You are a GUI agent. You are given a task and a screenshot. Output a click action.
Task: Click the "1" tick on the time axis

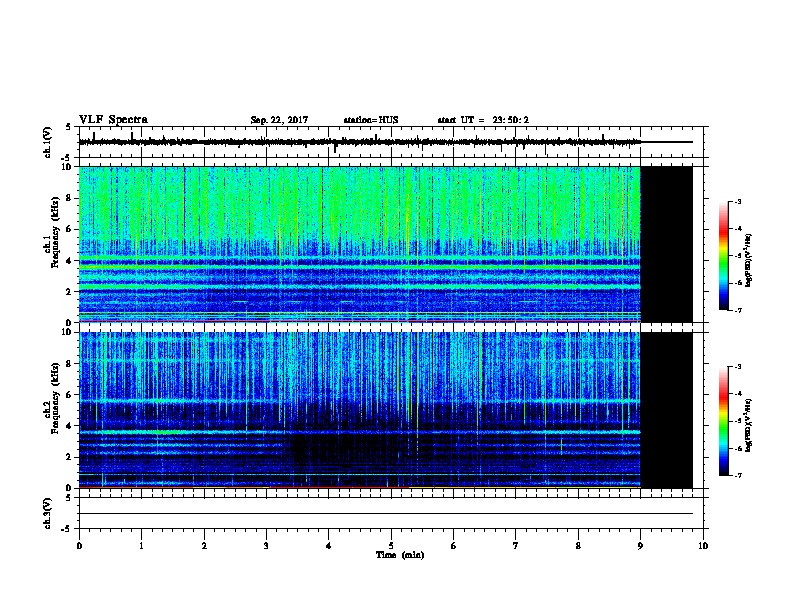[x=141, y=546]
